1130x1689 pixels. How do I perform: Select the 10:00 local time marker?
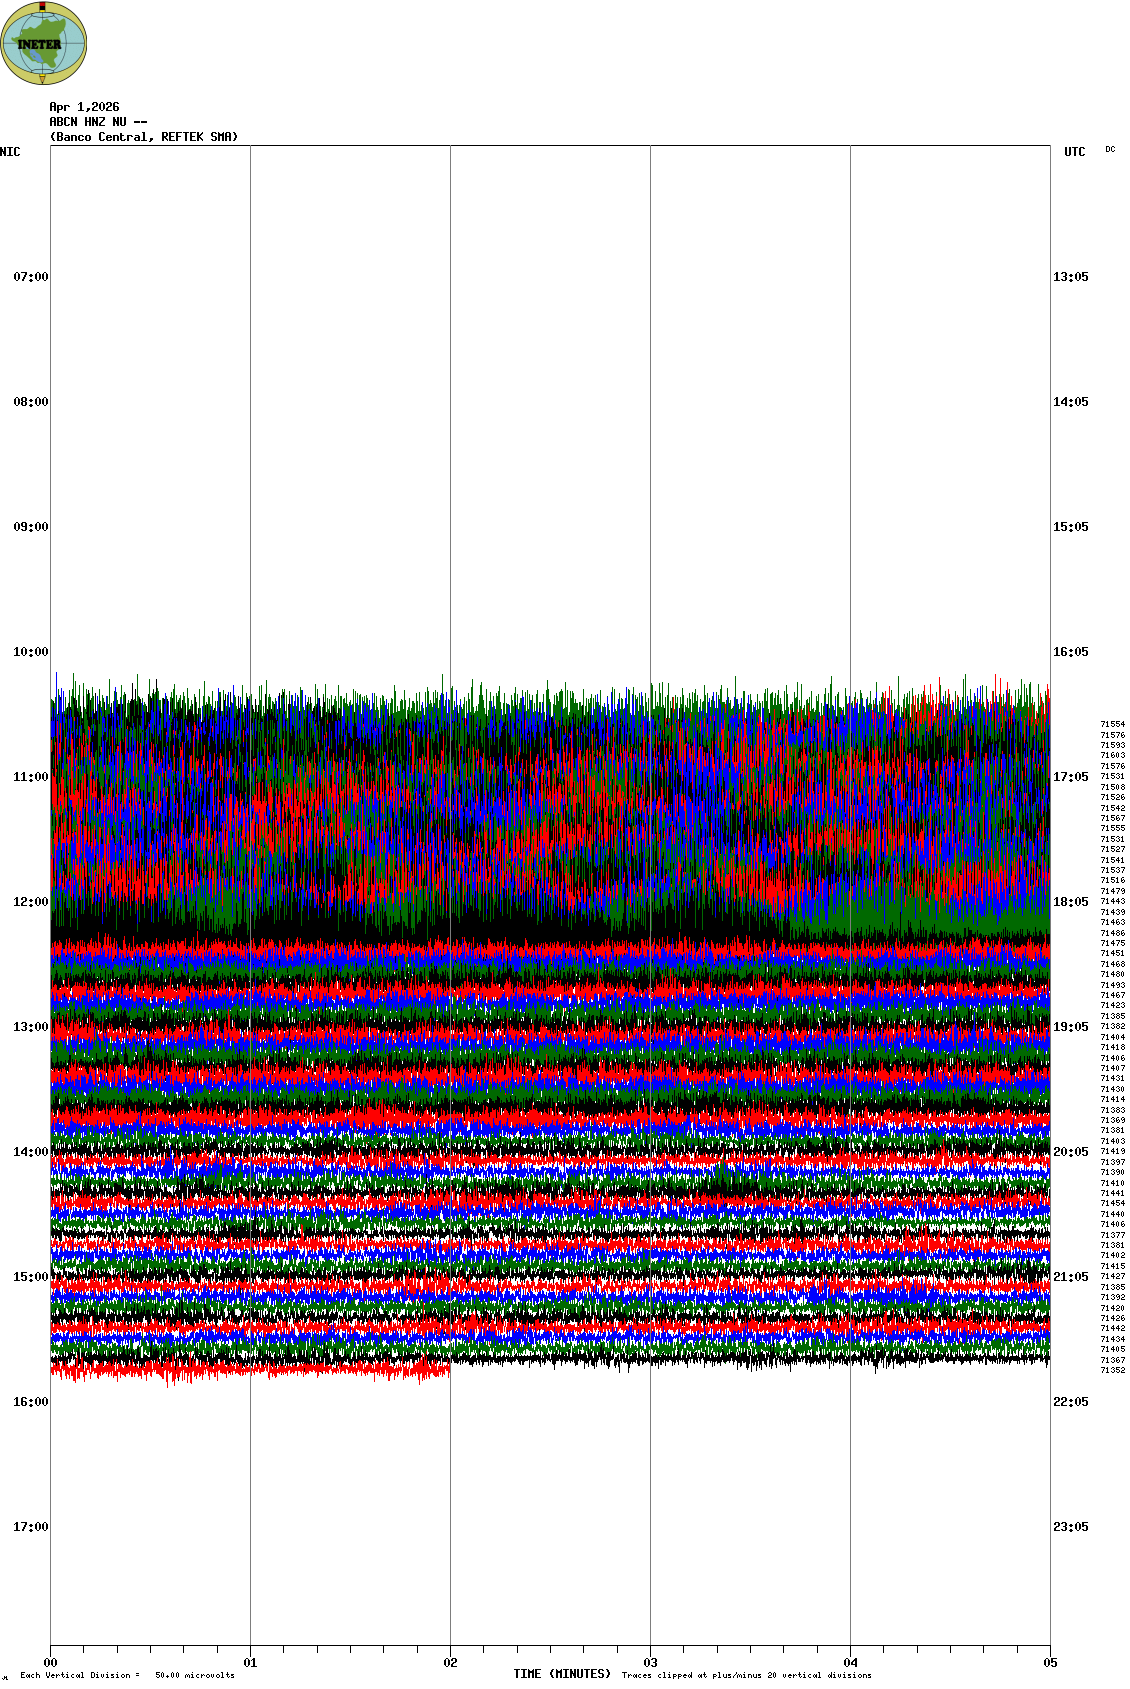tap(30, 652)
